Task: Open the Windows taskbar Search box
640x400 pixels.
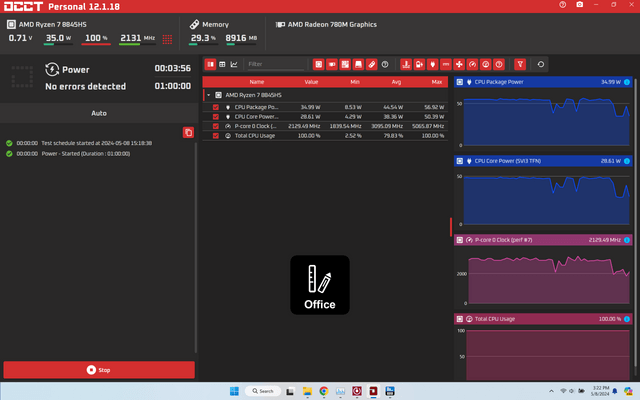Action: coord(263,391)
